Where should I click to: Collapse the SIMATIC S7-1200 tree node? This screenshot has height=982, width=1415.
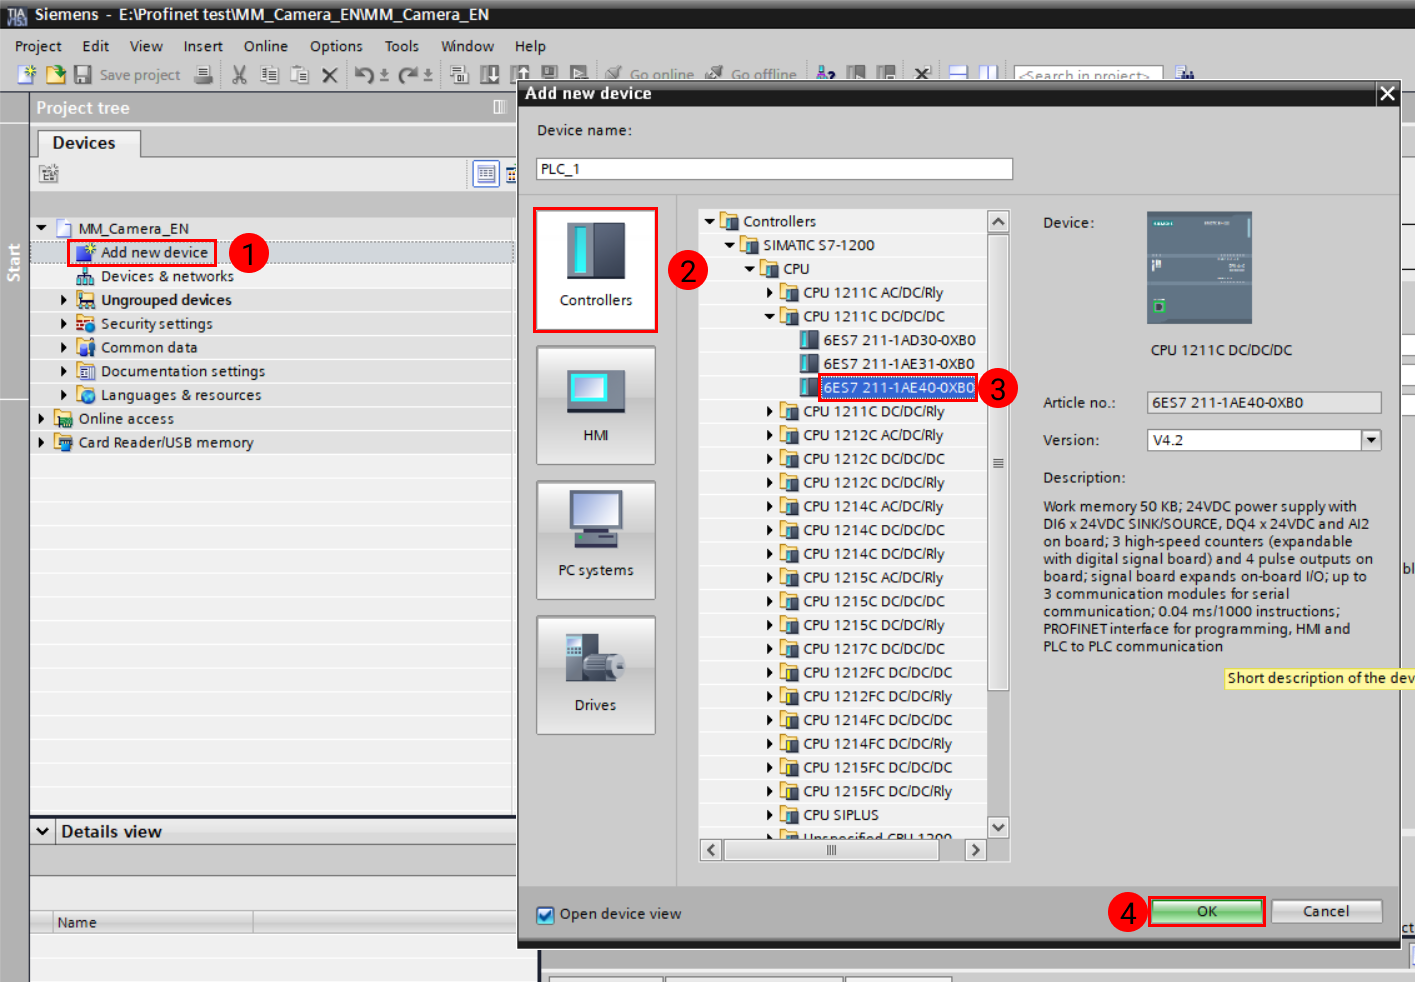[x=730, y=245]
